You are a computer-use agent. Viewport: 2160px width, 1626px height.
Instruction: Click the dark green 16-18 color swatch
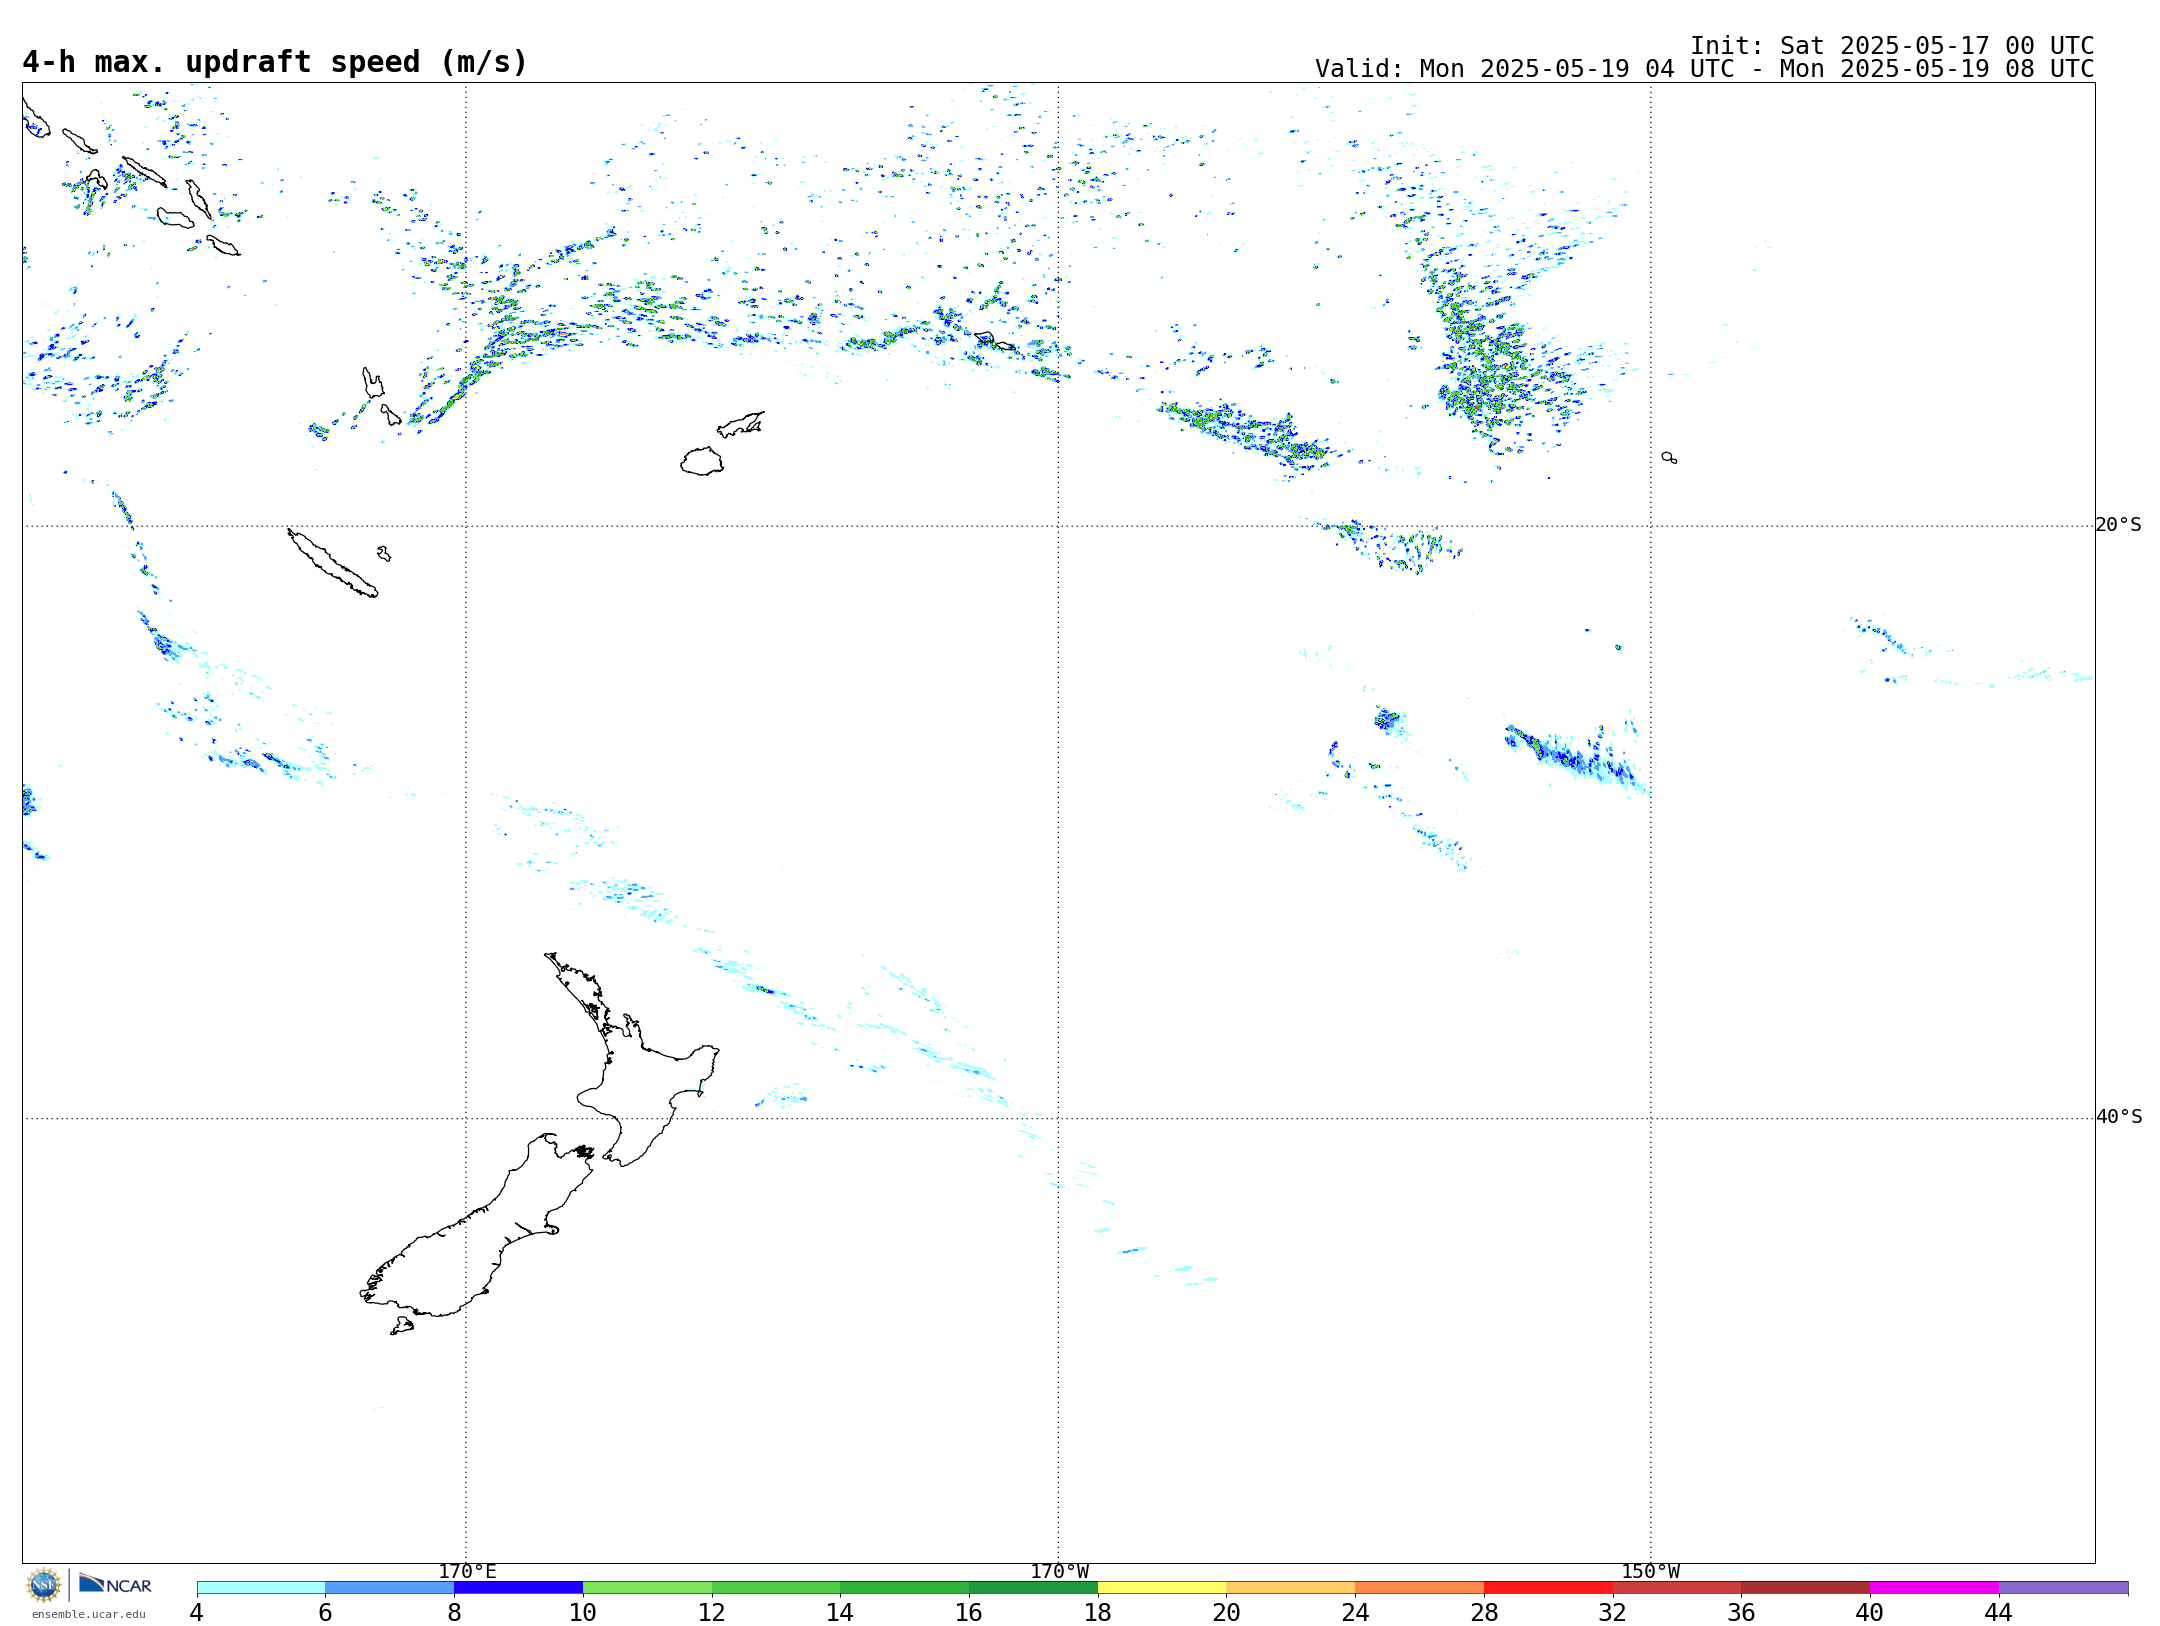coord(1033,1588)
